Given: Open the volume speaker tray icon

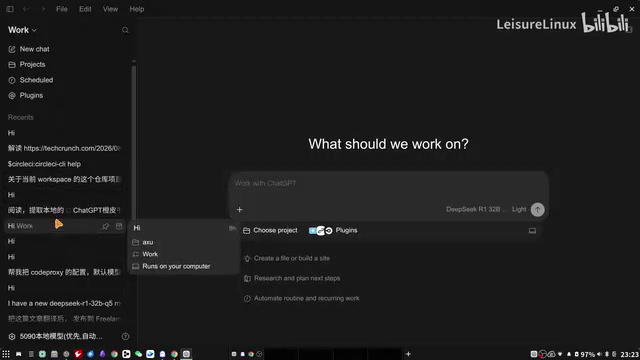Looking at the screenshot, I should point(599,354).
